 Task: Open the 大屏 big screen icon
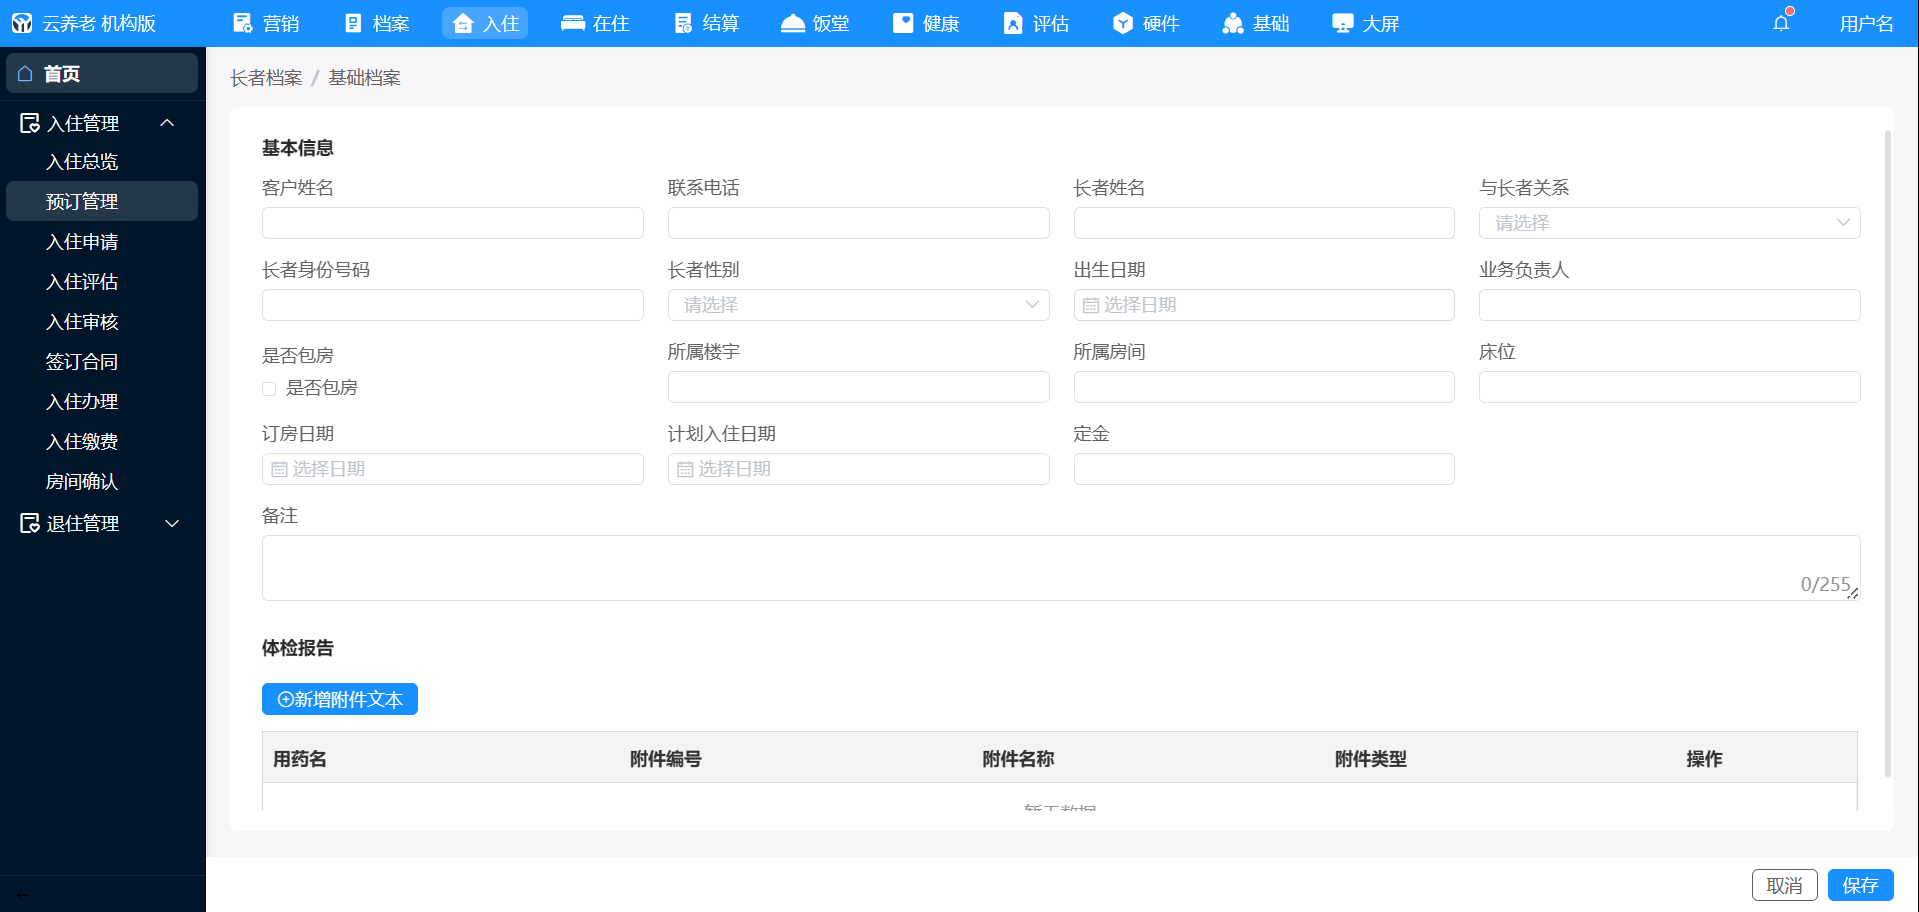[1343, 23]
